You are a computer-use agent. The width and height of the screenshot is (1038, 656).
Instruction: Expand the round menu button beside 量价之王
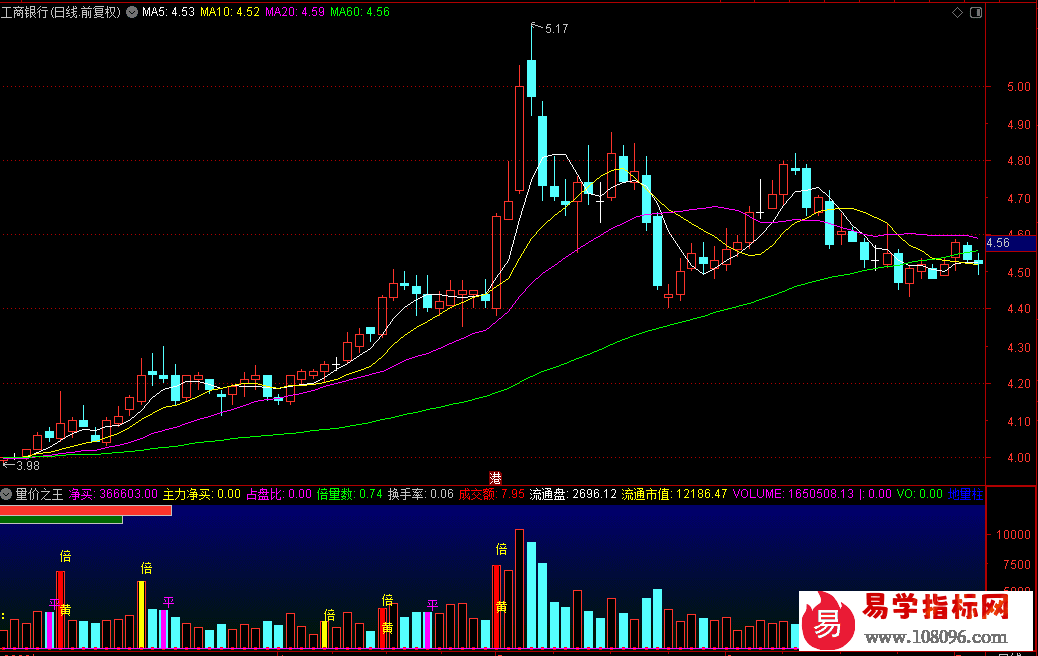[6, 494]
